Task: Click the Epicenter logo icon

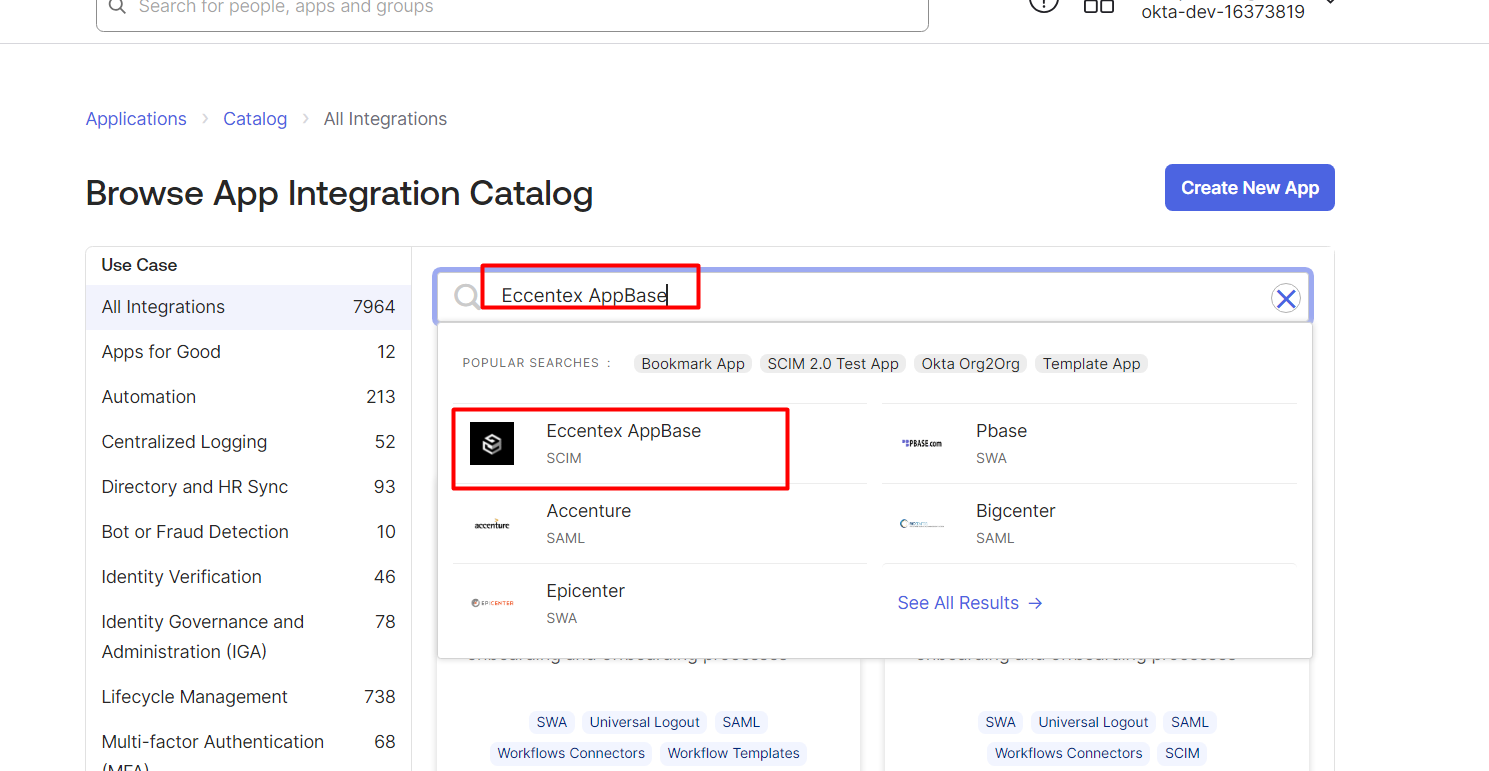Action: (x=492, y=603)
